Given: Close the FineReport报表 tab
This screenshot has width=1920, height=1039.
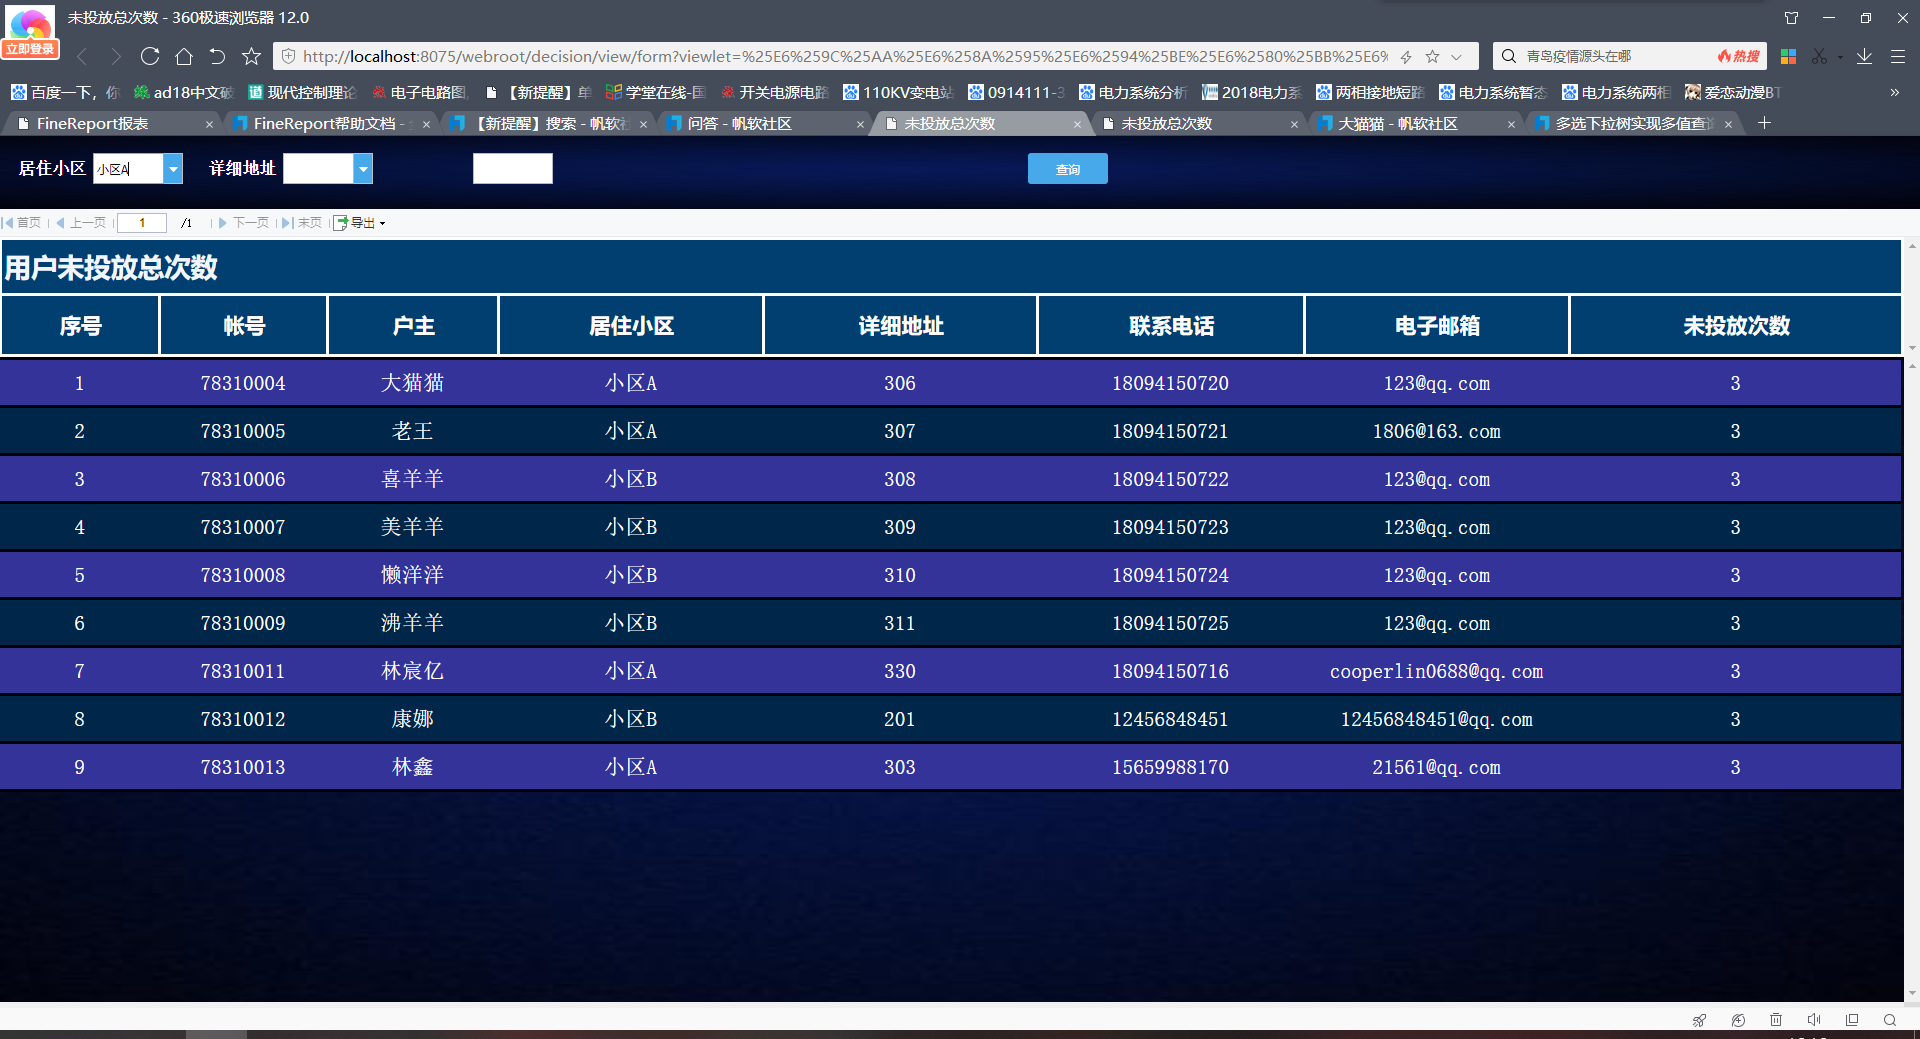Looking at the screenshot, I should [x=209, y=124].
